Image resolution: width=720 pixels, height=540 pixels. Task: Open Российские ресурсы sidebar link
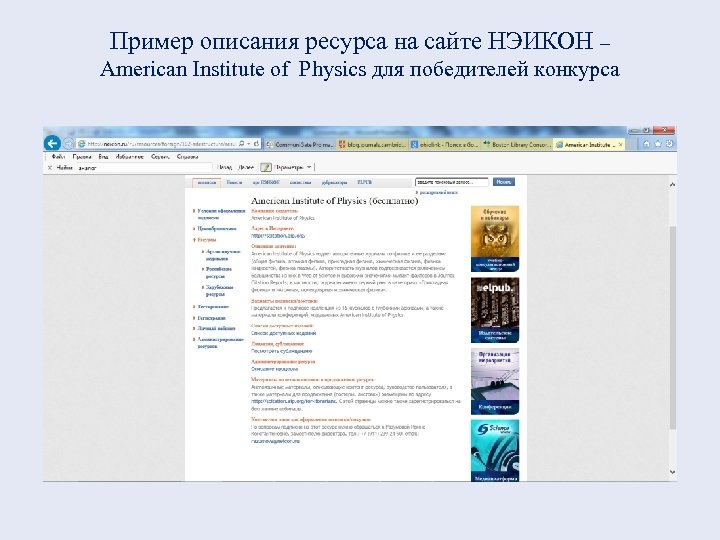[219, 273]
